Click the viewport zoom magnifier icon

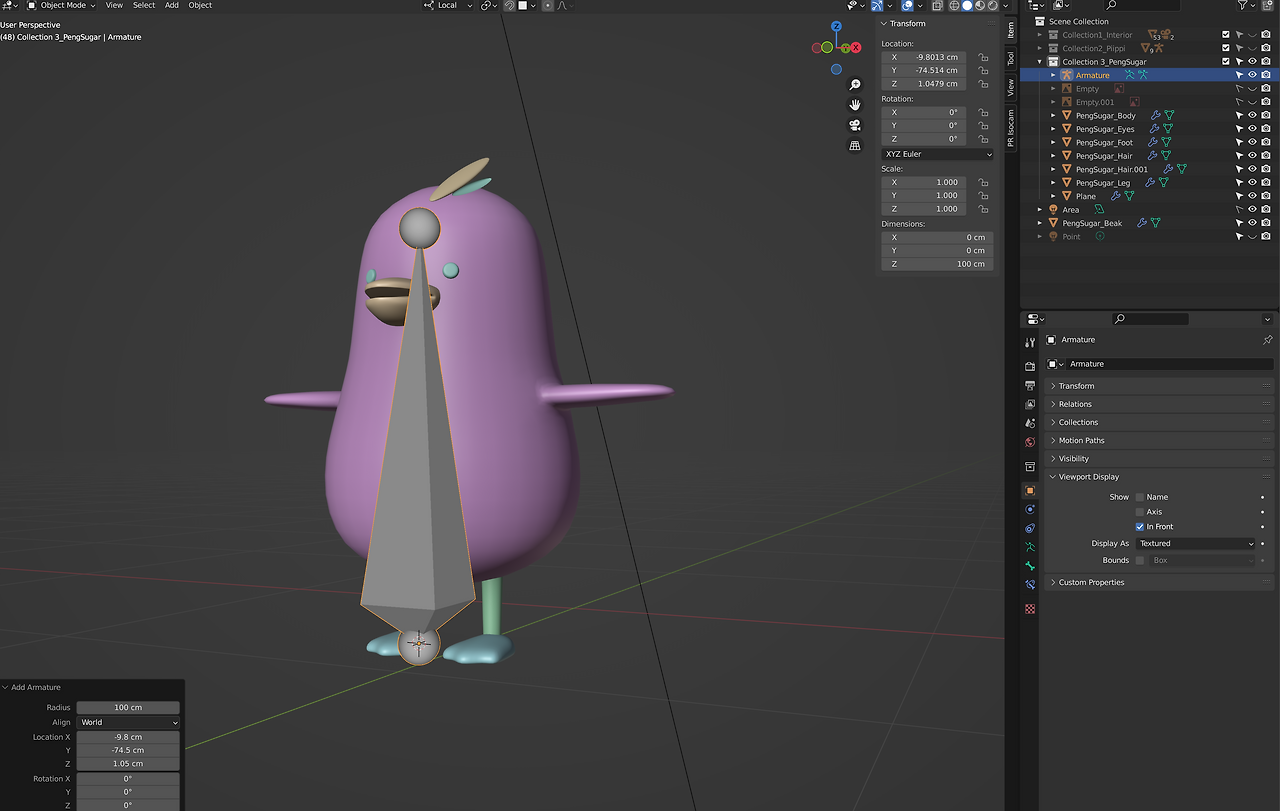(x=855, y=85)
